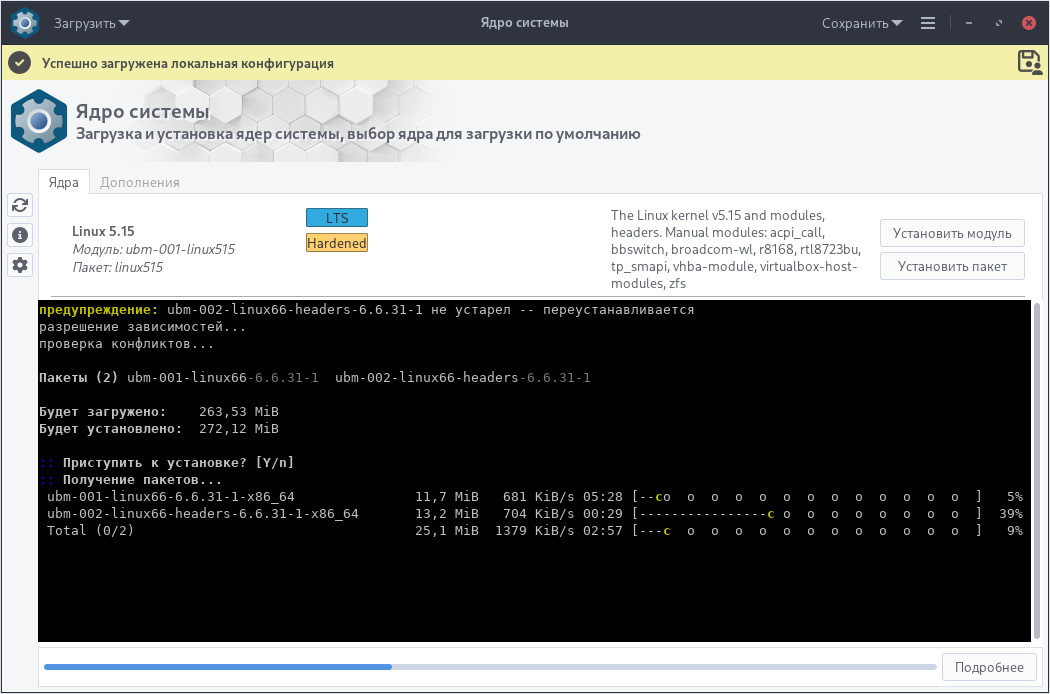This screenshot has height=694, width=1050.
Task: Open settings via the sidebar gear icon
Action: click(x=20, y=265)
